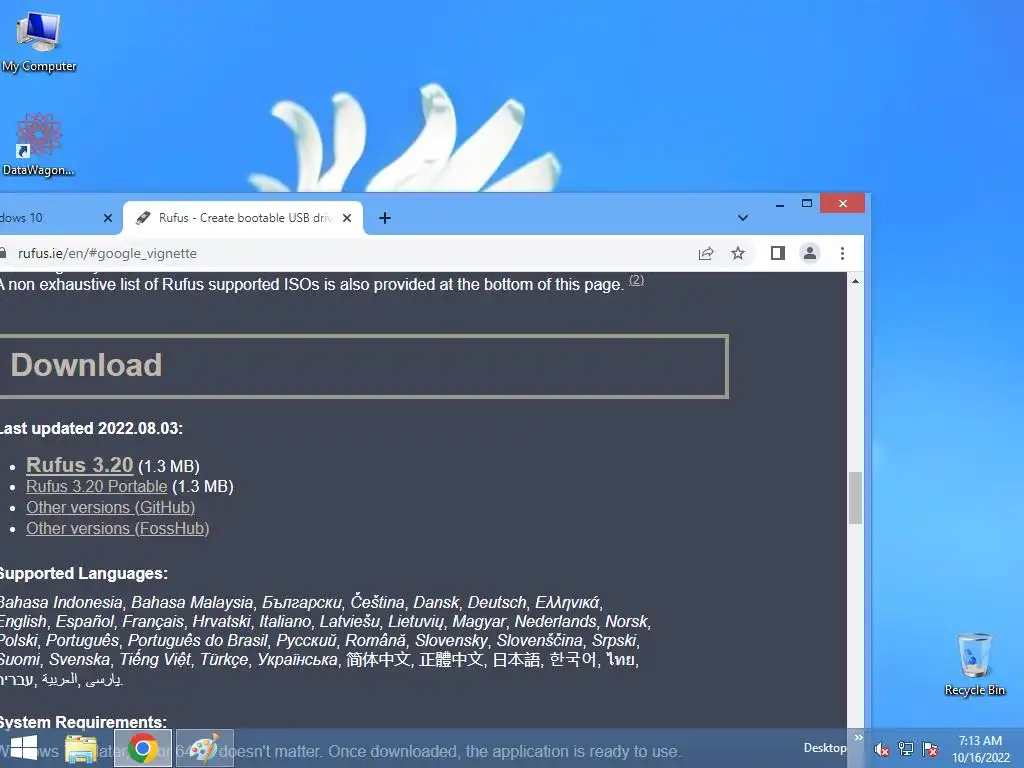
Task: Download Rufus 3.20 Portable
Action: 97,487
